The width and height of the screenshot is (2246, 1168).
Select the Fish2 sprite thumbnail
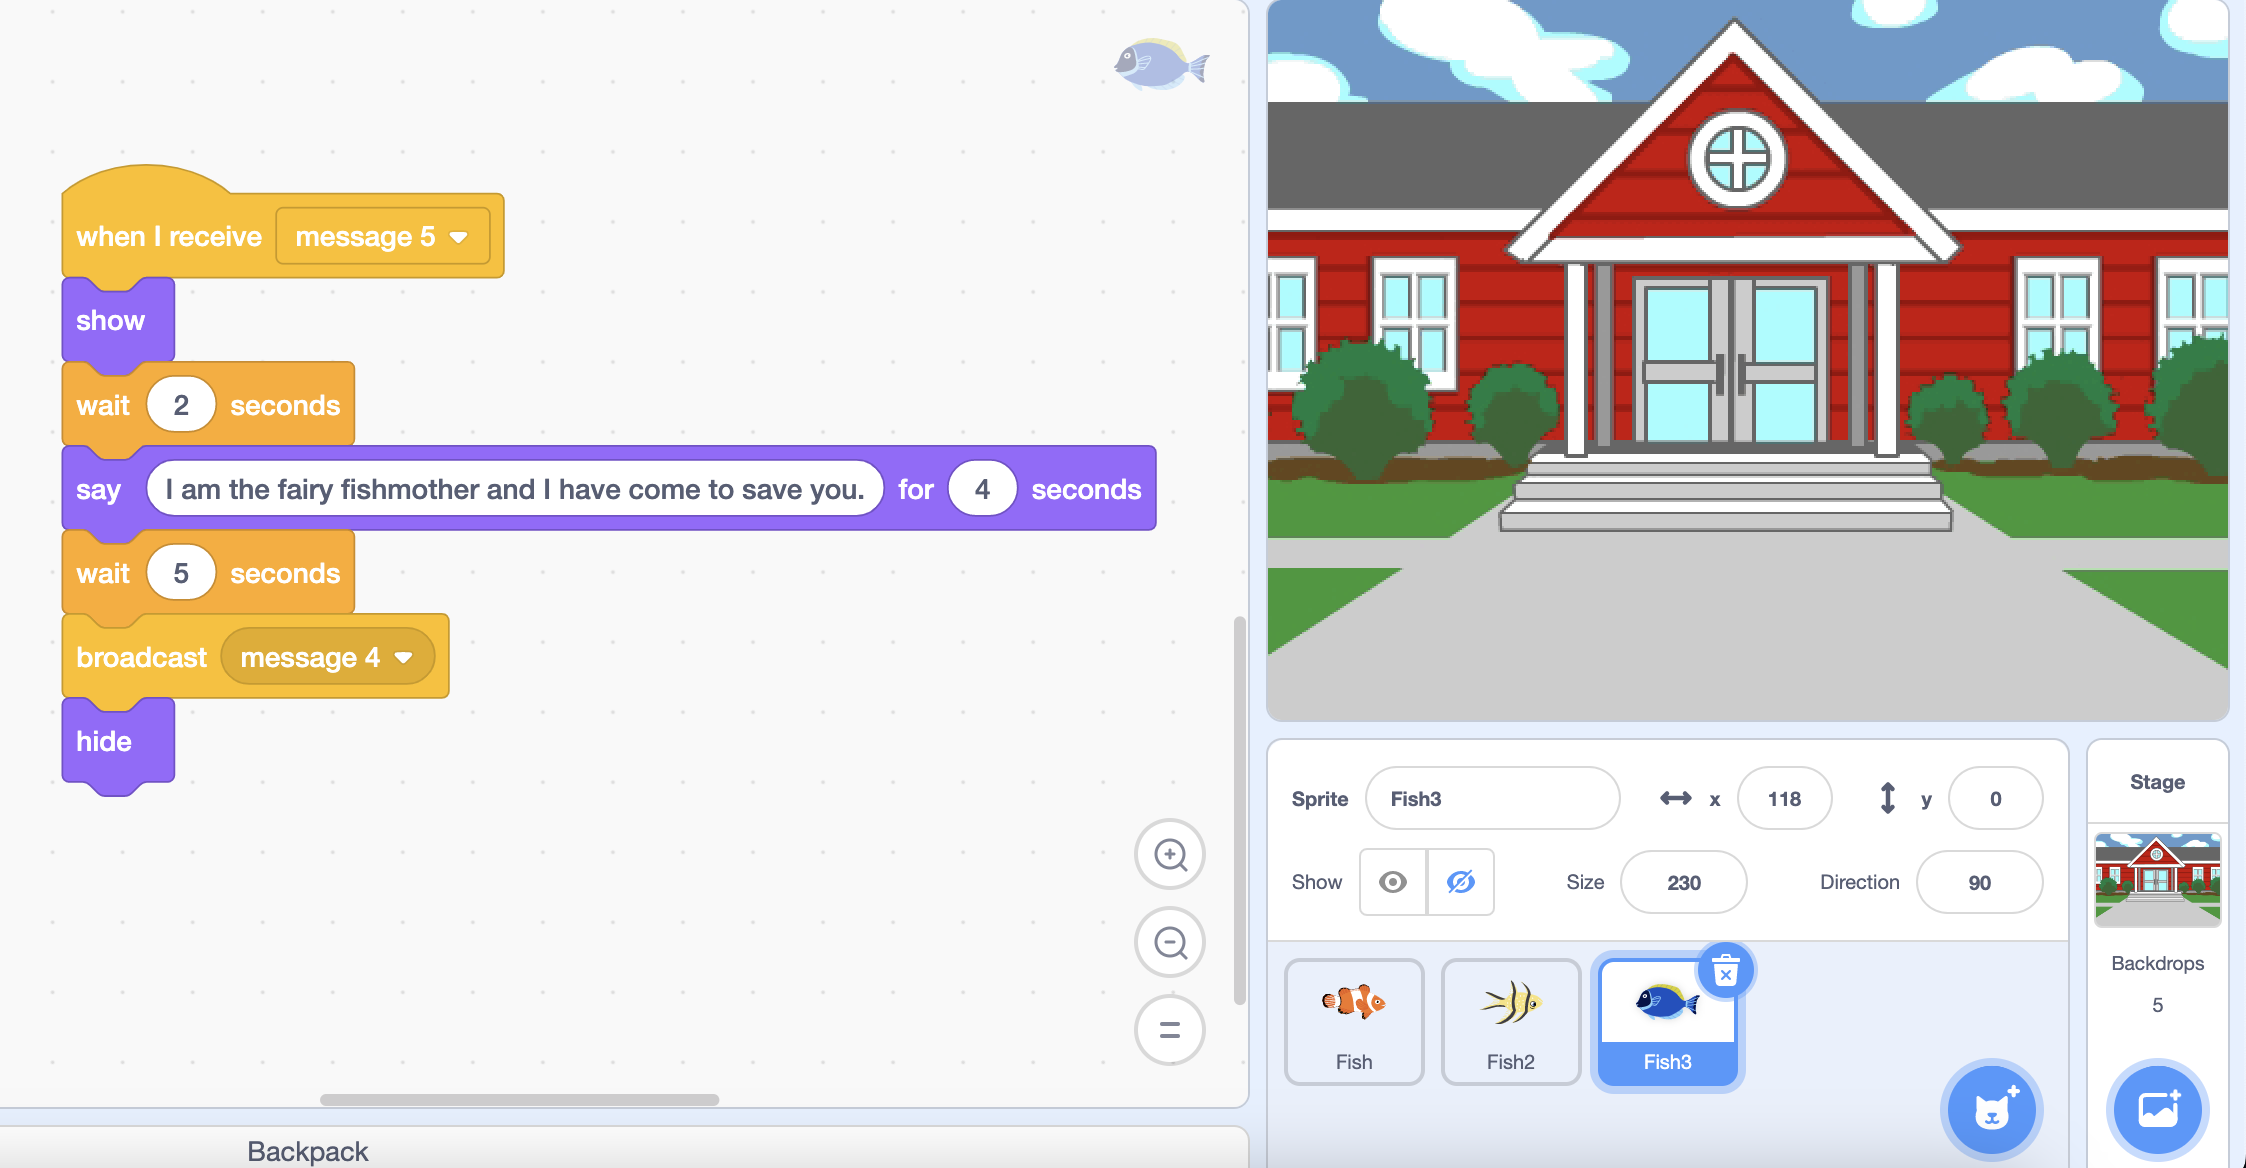pyautogui.click(x=1510, y=1020)
